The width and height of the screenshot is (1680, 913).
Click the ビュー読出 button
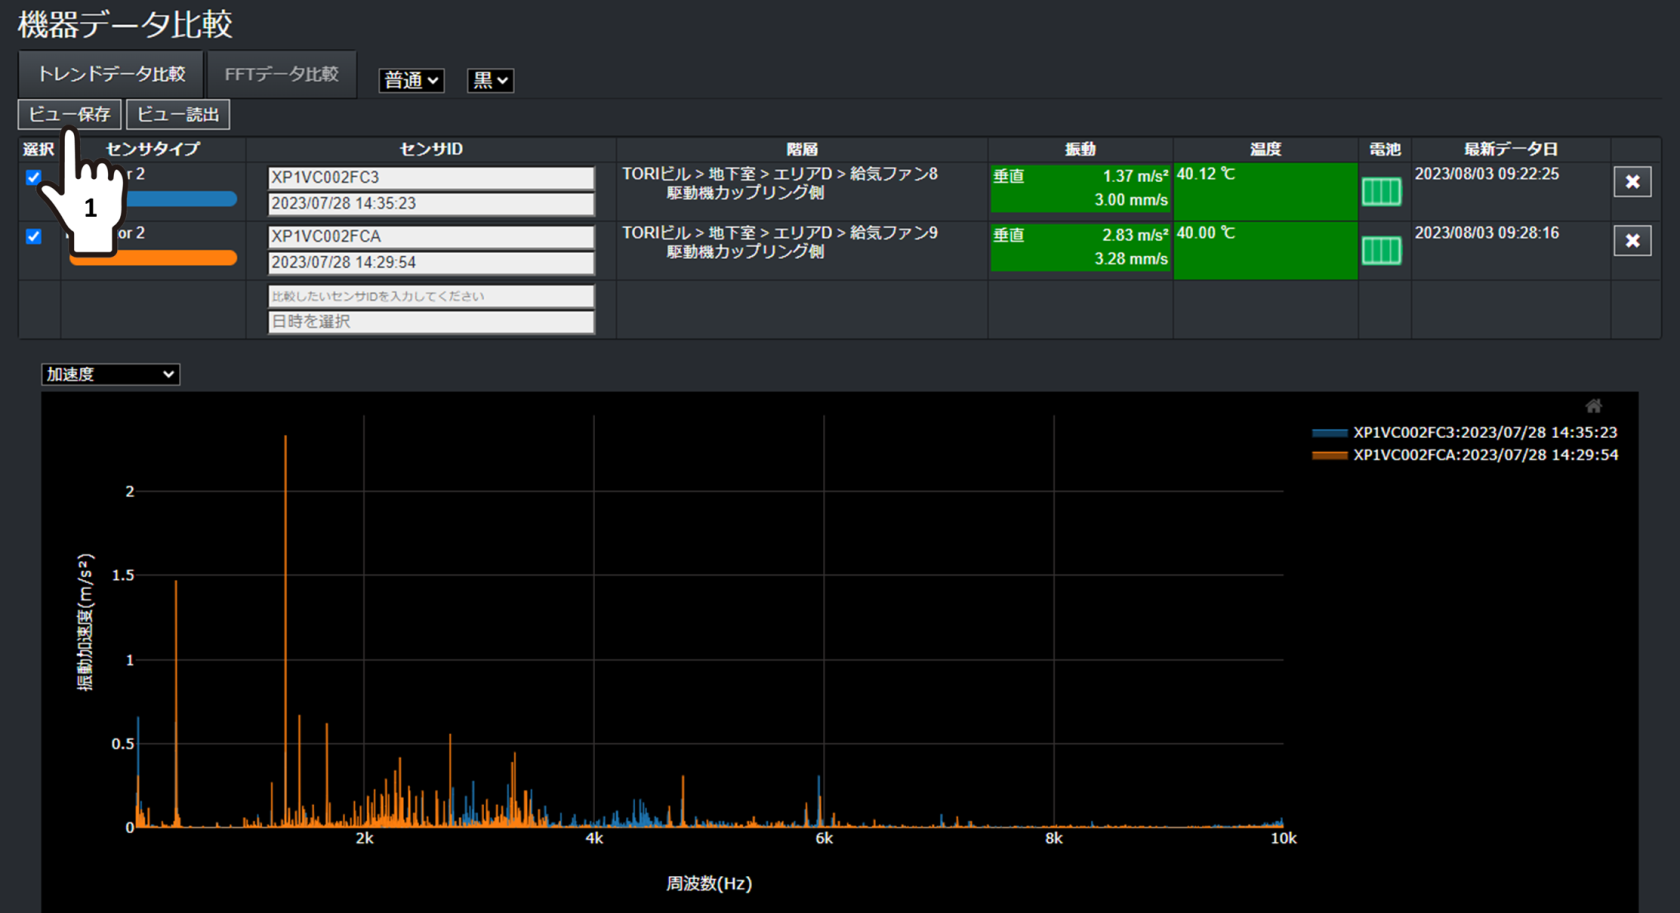tap(178, 114)
